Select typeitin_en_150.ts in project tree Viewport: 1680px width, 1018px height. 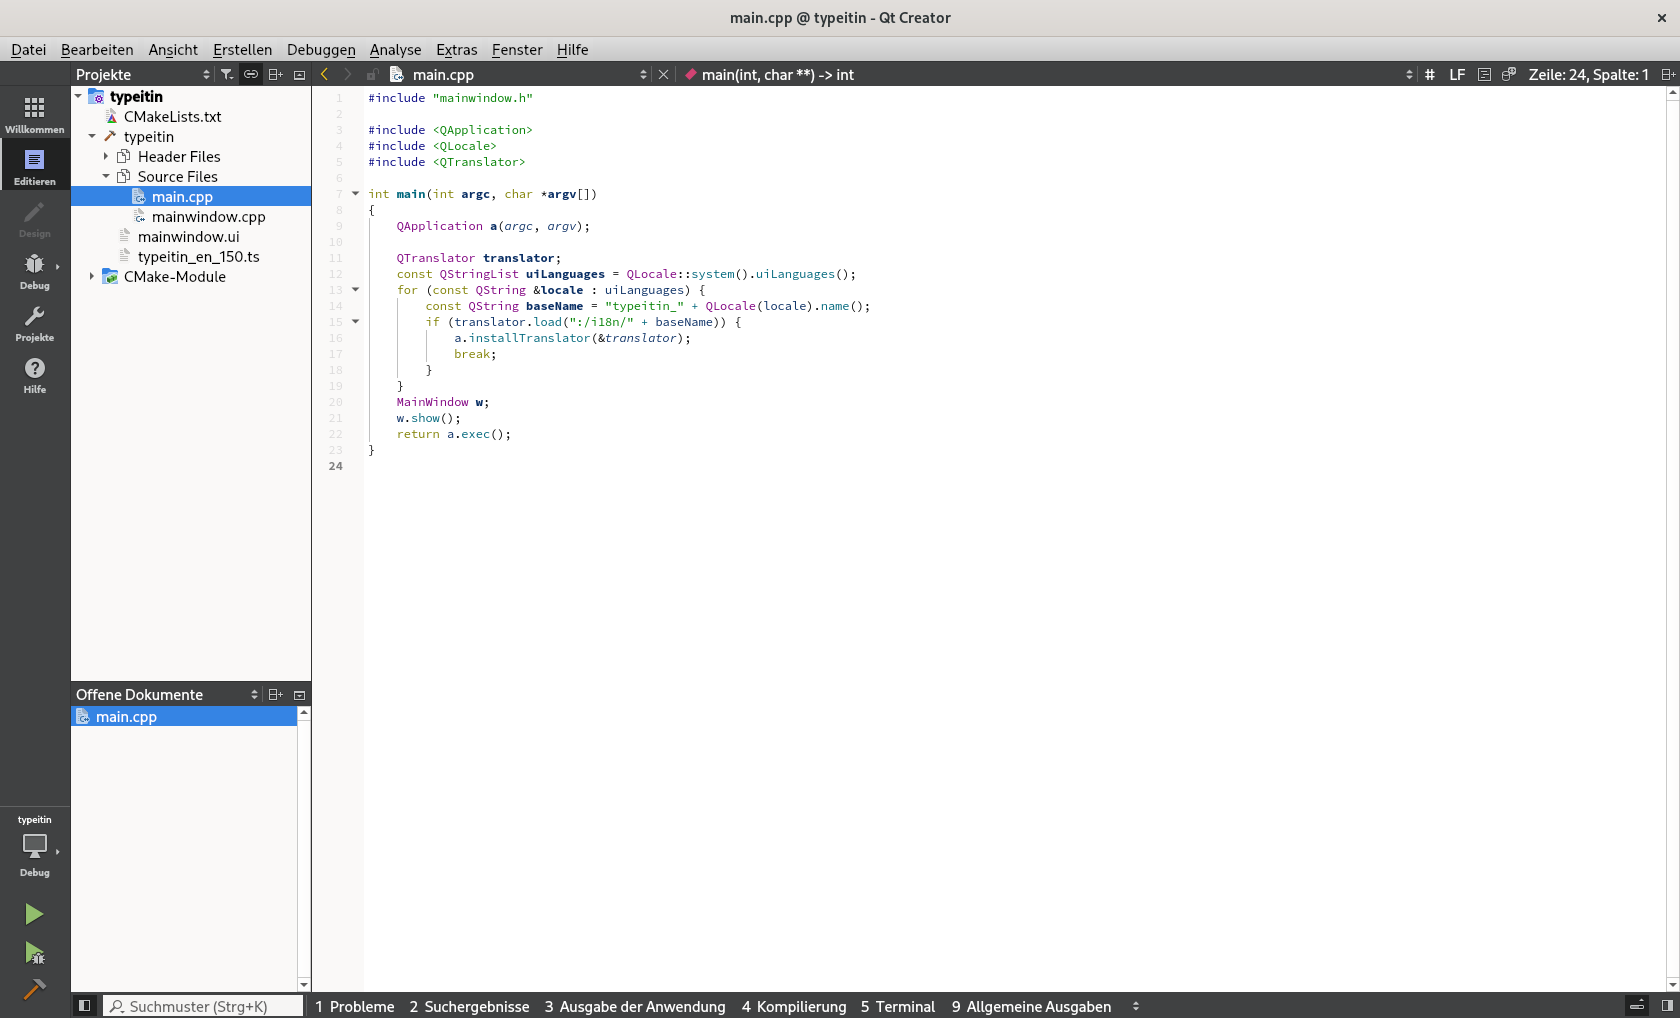198,256
